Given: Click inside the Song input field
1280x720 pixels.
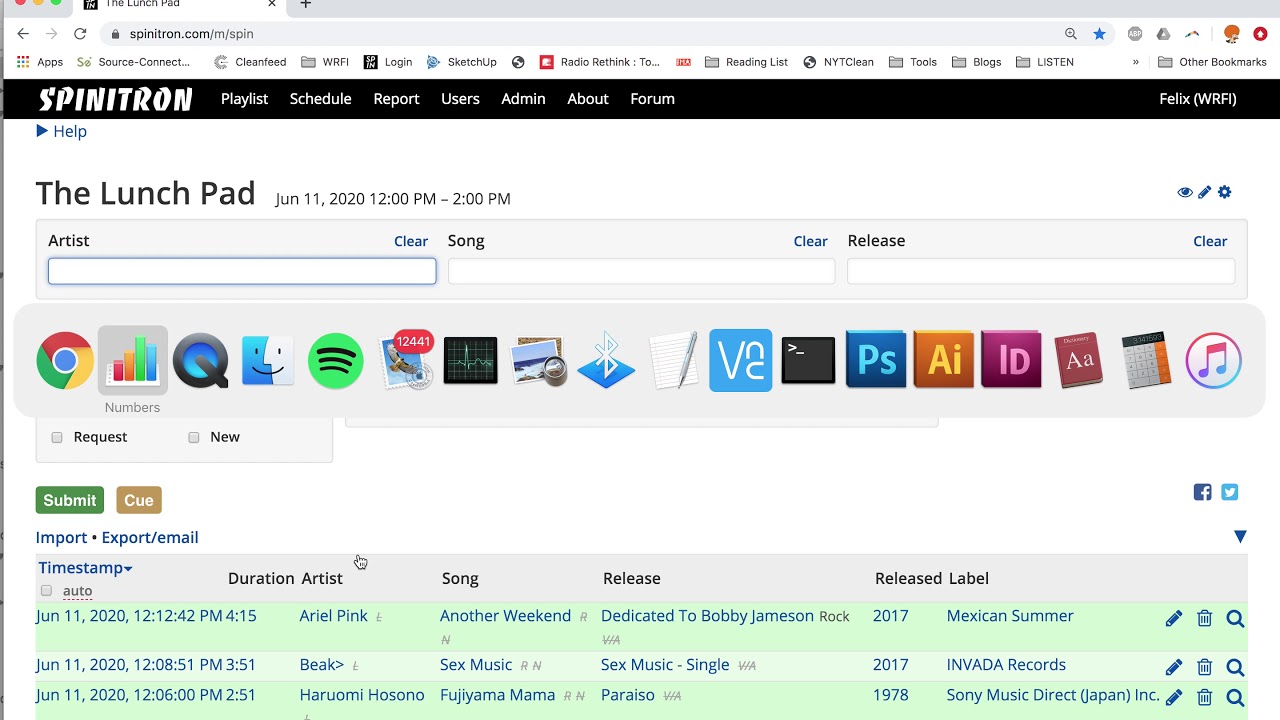Looking at the screenshot, I should click(641, 271).
